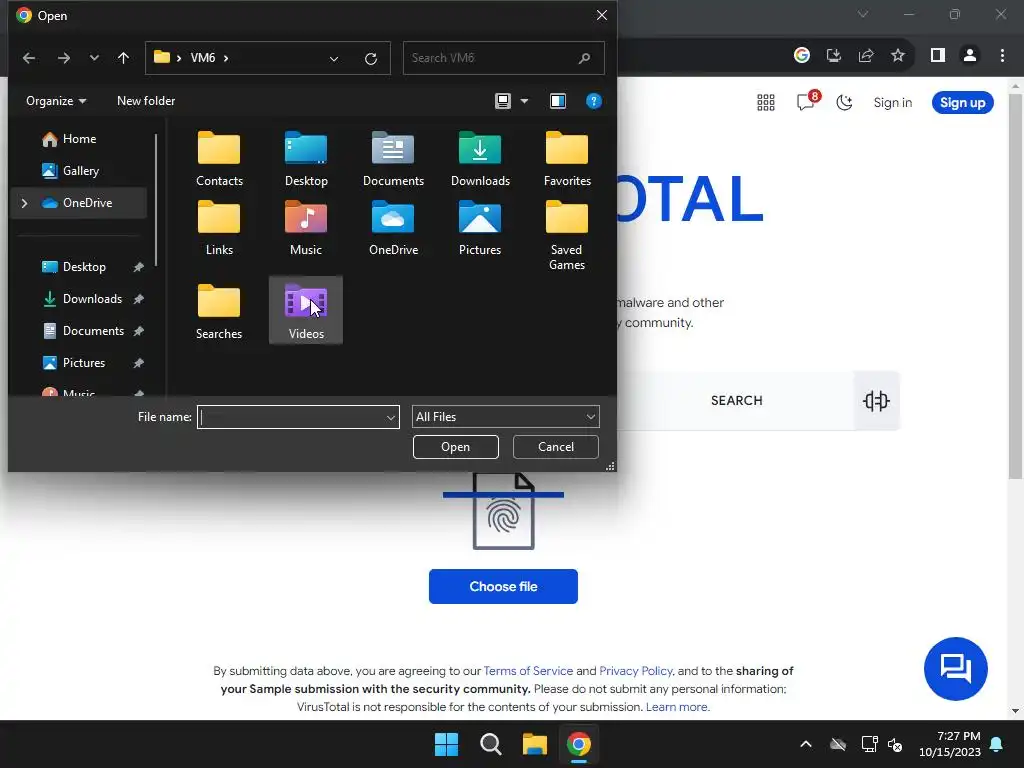Share this page from Chrome toolbar
This screenshot has width=1024, height=768.
click(866, 56)
